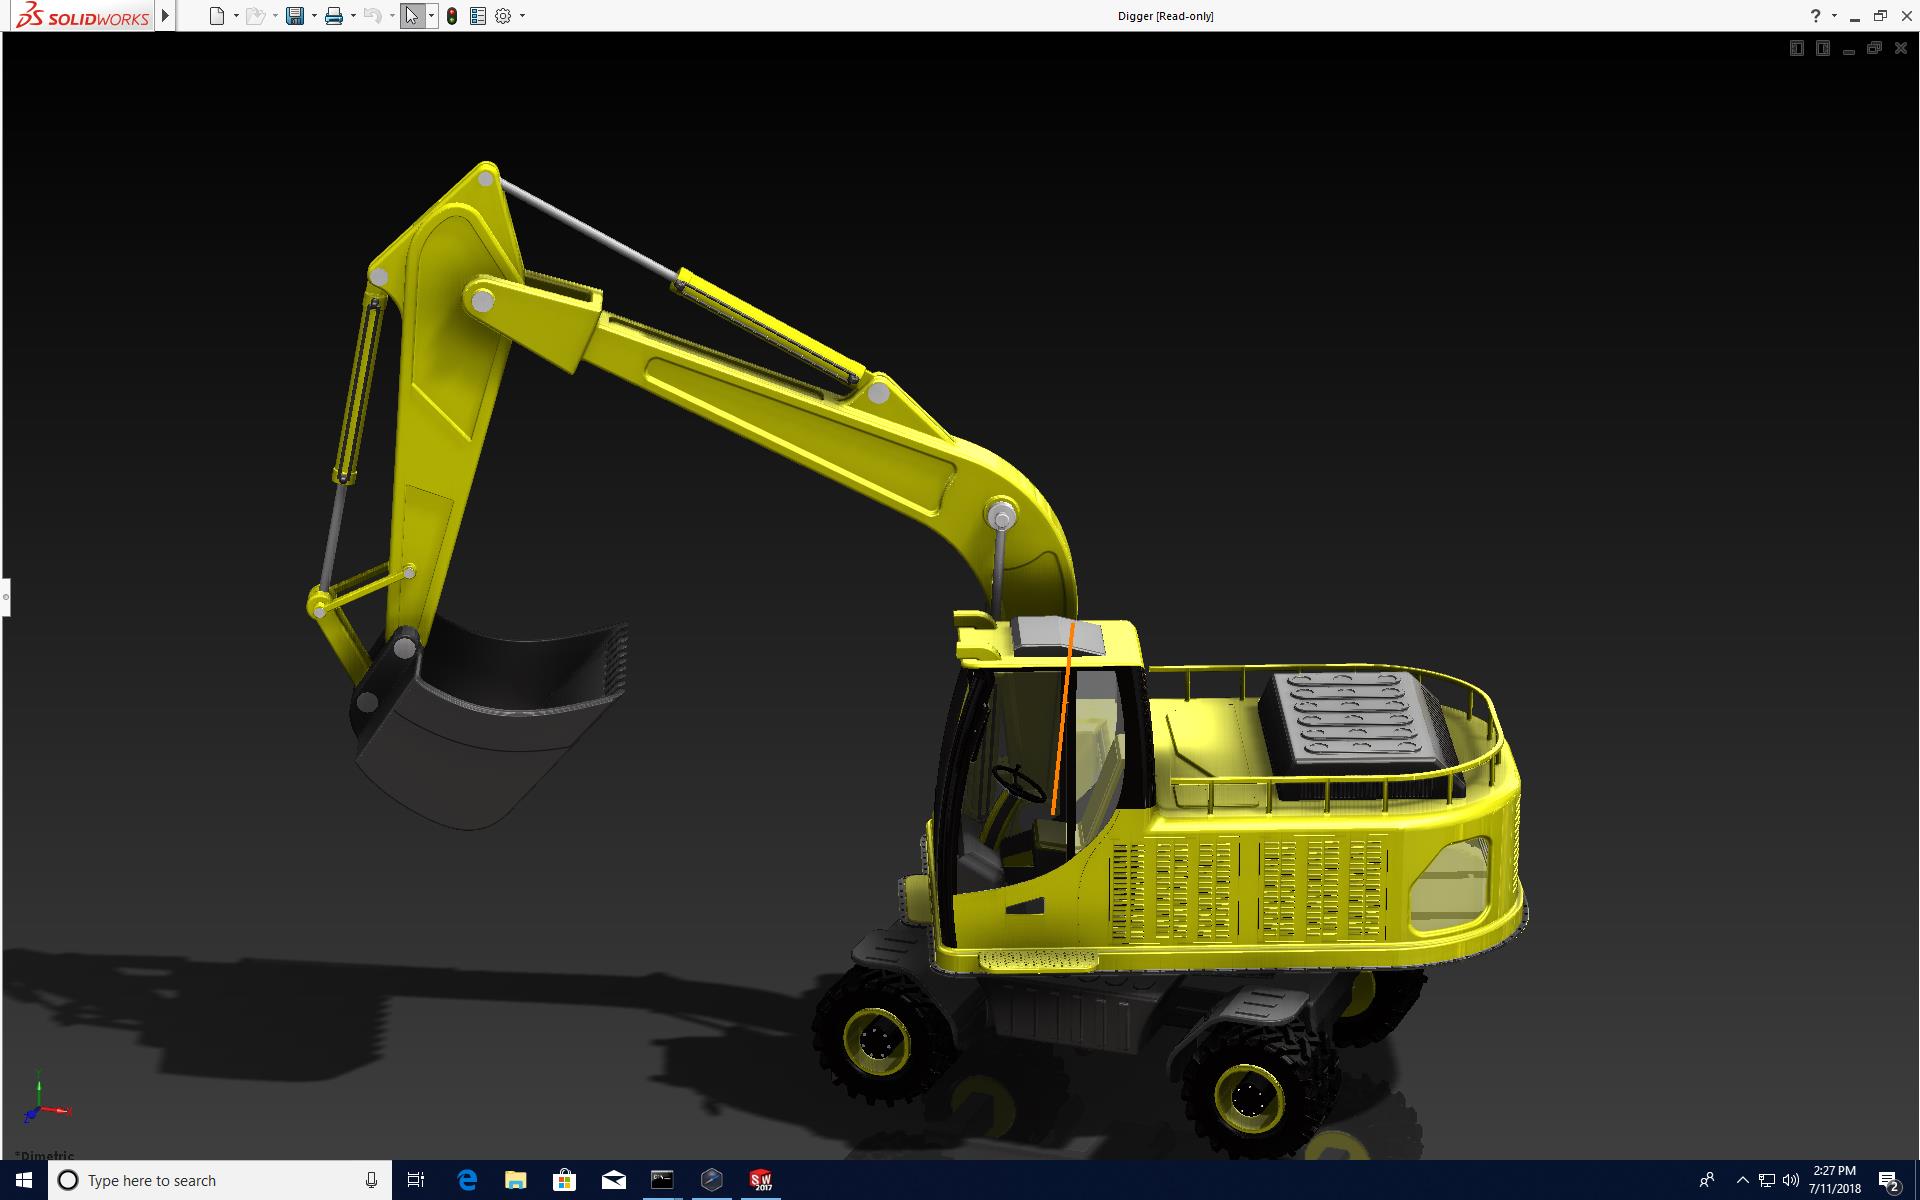Open the Options gear icon

tap(503, 16)
